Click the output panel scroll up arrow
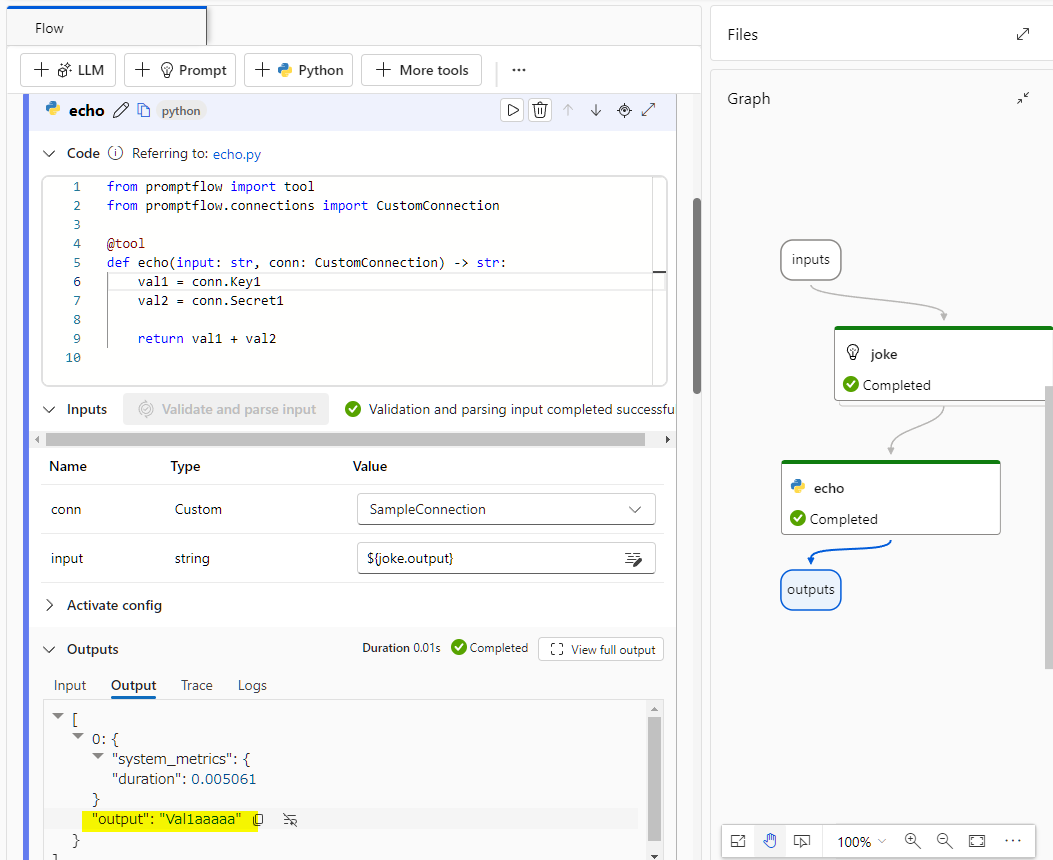Viewport: 1053px width, 860px height. point(655,709)
